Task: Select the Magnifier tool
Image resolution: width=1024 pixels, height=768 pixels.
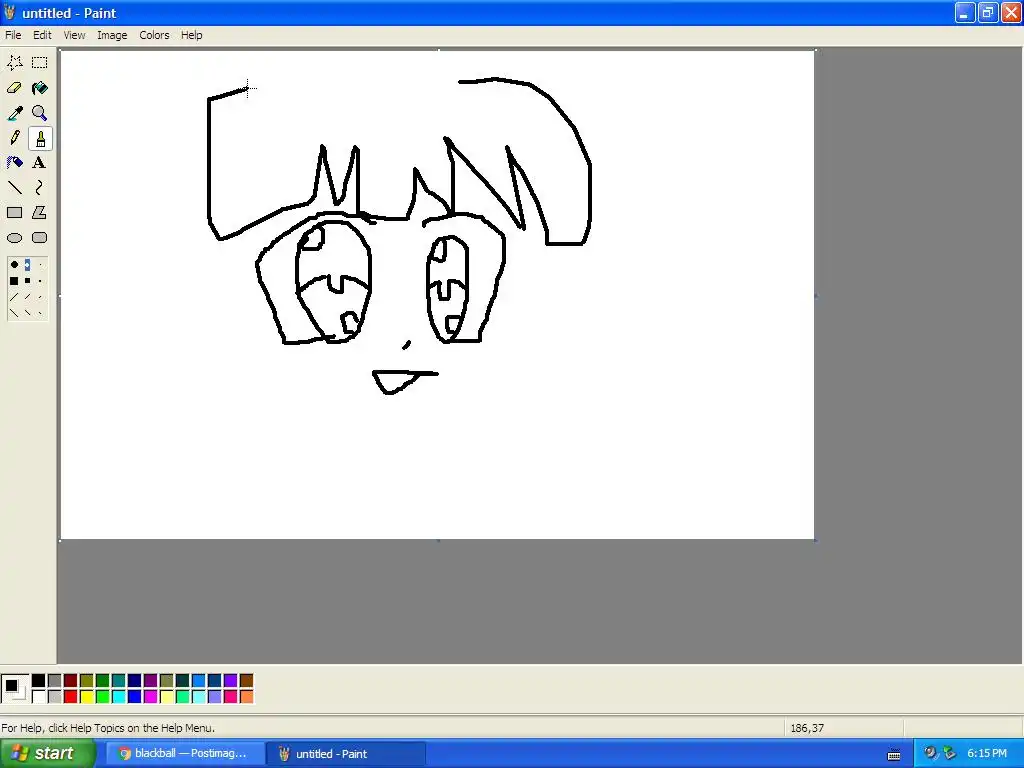Action: pos(40,113)
